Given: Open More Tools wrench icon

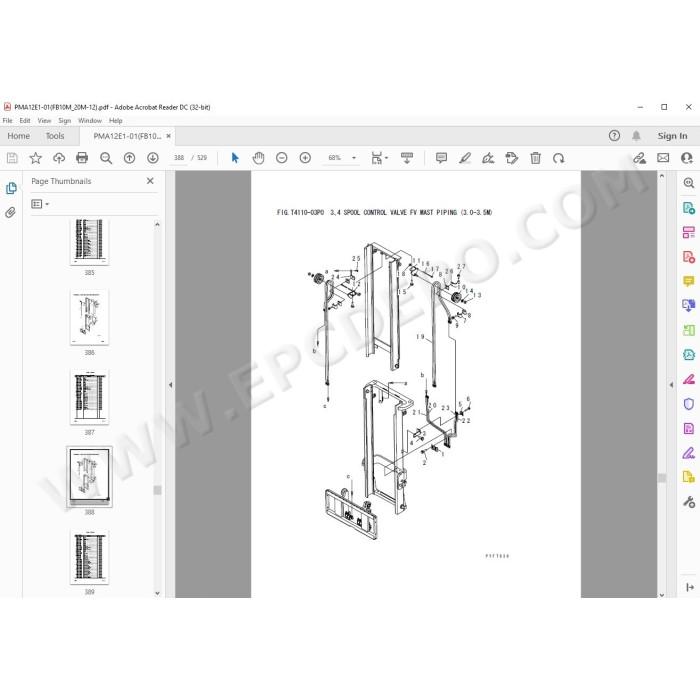Looking at the screenshot, I should pyautogui.click(x=689, y=502).
